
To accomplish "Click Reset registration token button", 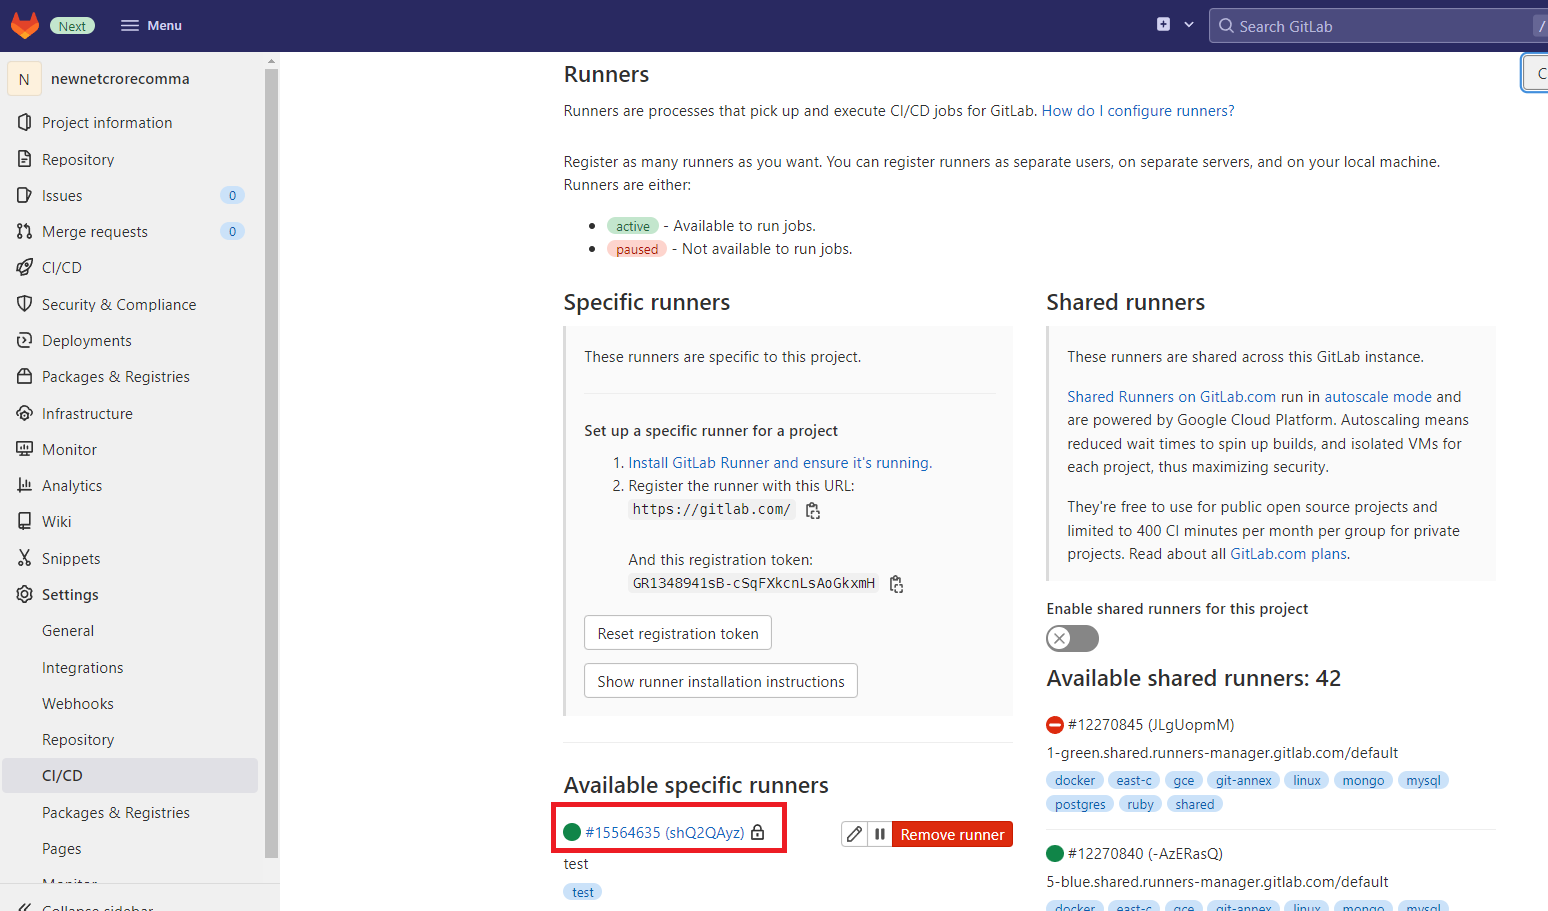I will [677, 633].
